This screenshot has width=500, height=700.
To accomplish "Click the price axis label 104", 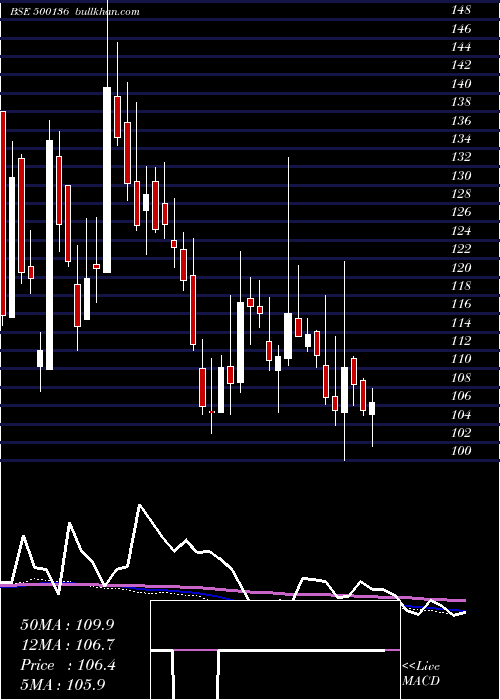I will click(x=461, y=415).
